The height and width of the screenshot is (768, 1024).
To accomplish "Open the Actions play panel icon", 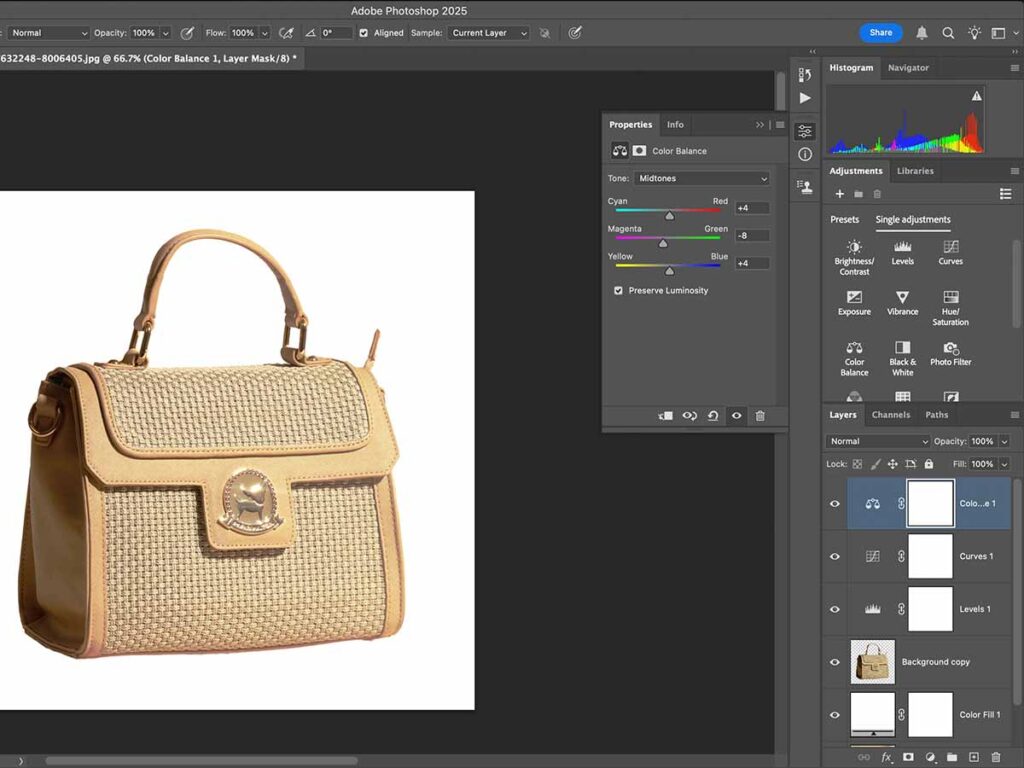I will point(805,98).
